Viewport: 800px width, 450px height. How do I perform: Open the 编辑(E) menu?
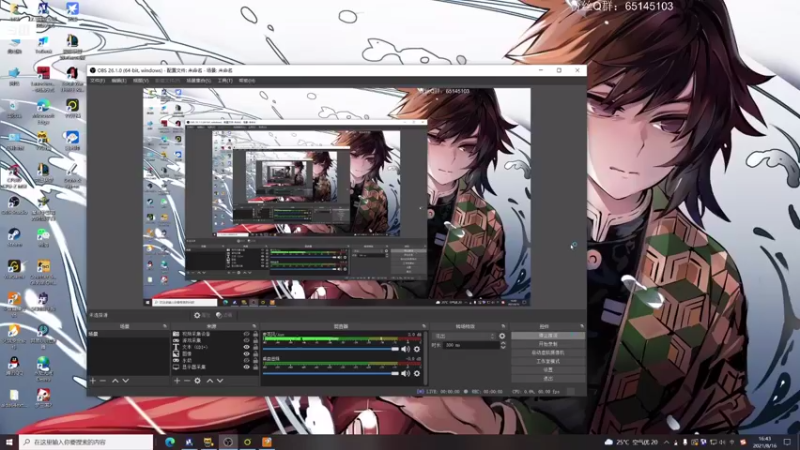(119, 81)
